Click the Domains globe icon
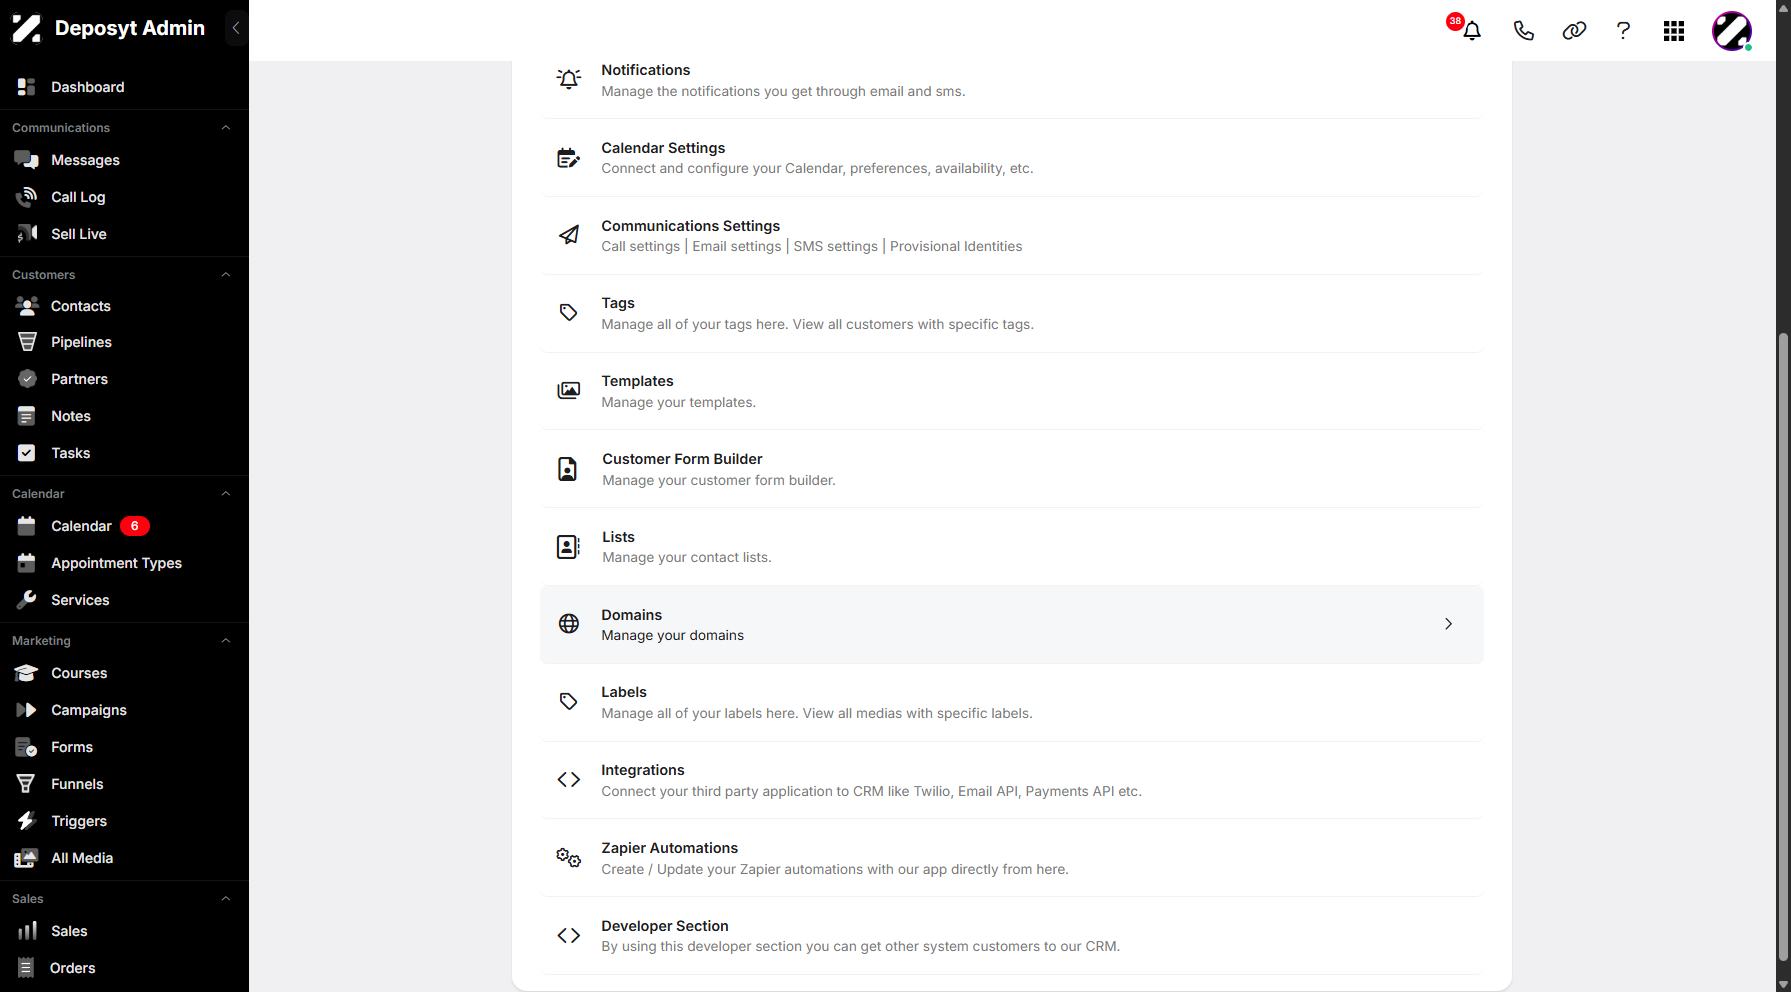This screenshot has height=992, width=1791. tap(569, 624)
